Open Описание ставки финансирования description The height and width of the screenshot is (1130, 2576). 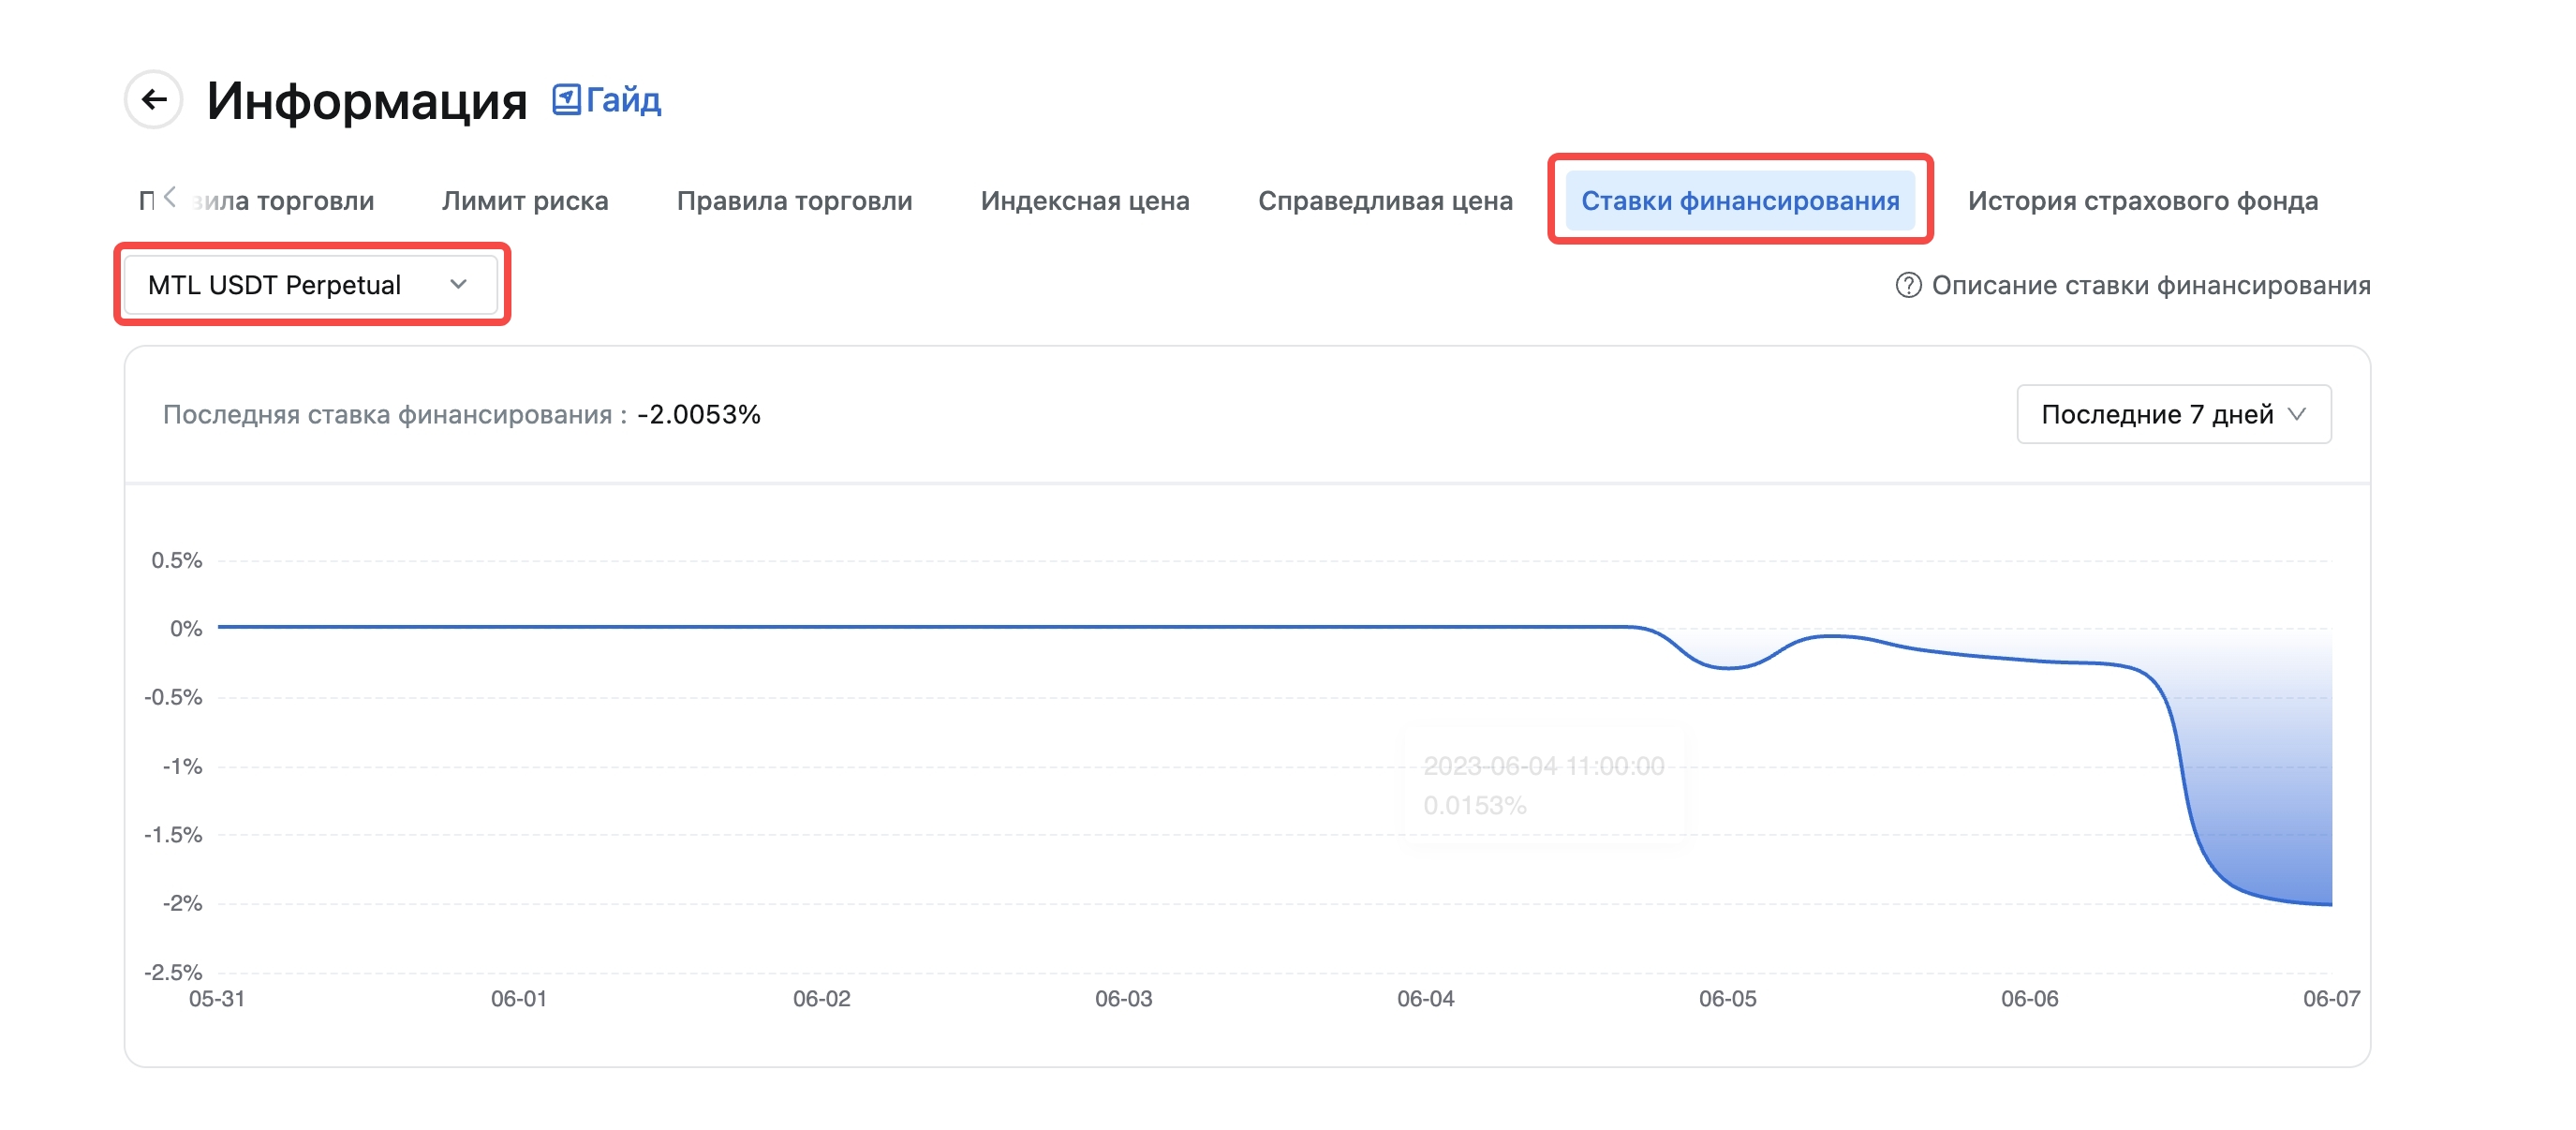tap(2150, 286)
